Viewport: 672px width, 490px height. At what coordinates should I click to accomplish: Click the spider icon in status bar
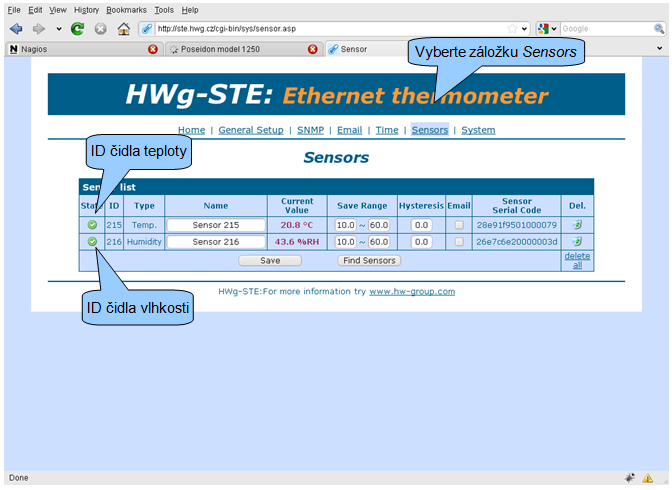click(x=630, y=478)
